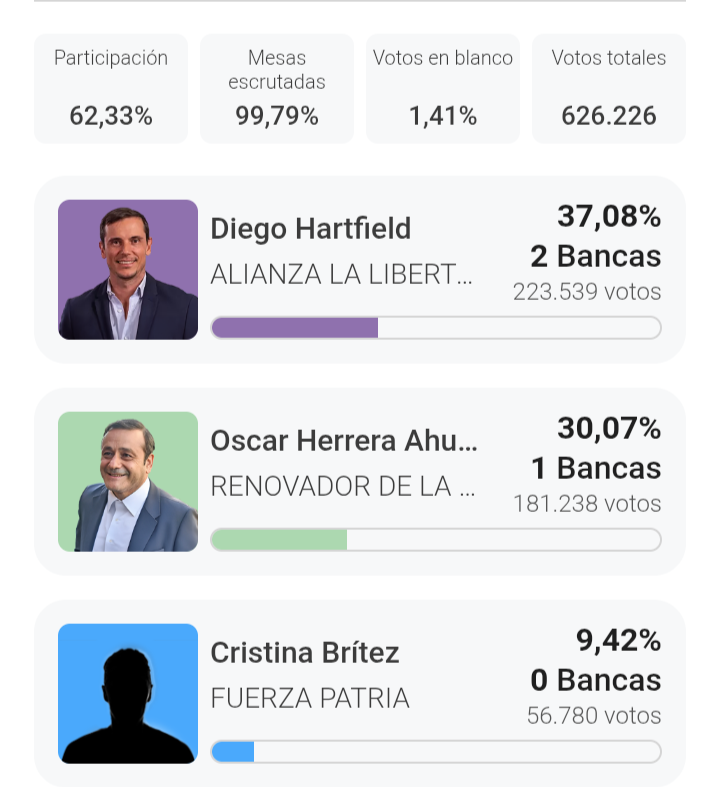This screenshot has height=787, width=720.
Task: Expand truncated ALIANZA LA LIBERT... party name
Action: coord(341,275)
